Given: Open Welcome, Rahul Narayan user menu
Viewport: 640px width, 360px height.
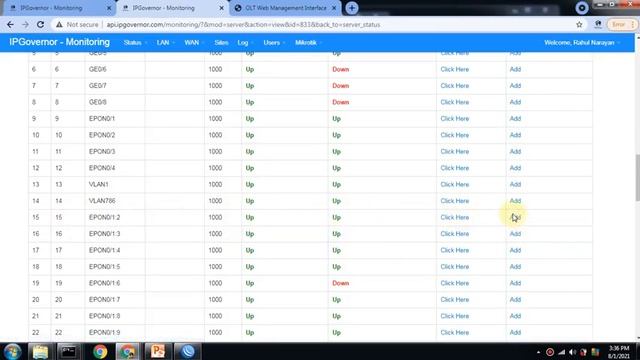Looking at the screenshot, I should [582, 42].
